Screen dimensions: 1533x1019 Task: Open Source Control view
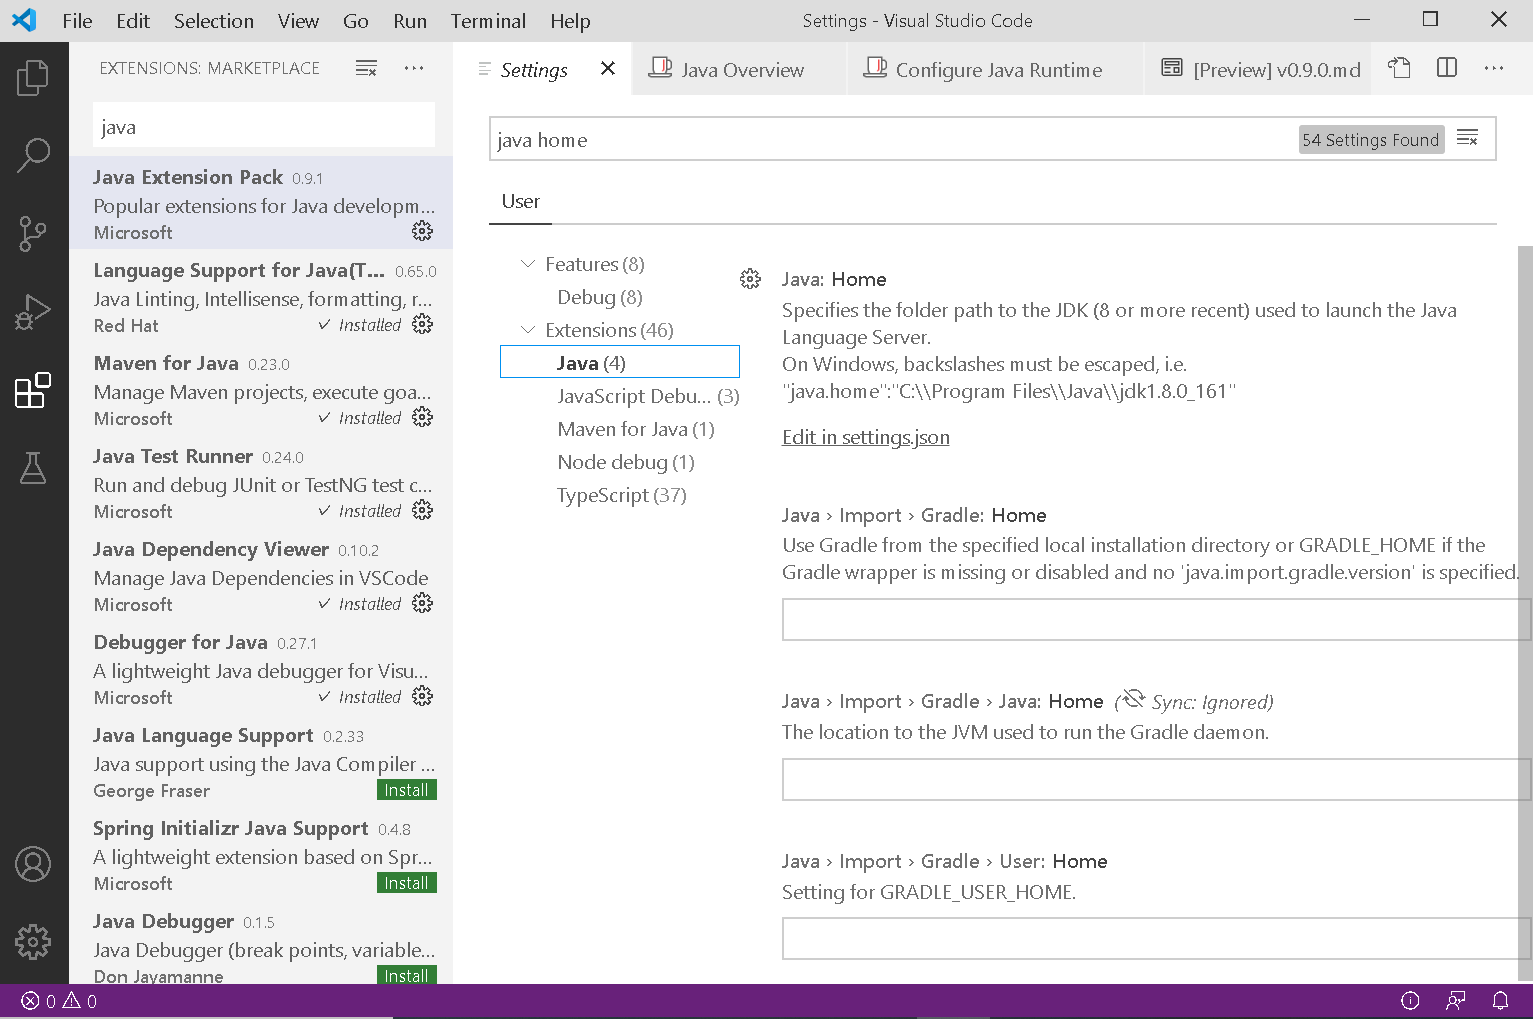tap(33, 234)
